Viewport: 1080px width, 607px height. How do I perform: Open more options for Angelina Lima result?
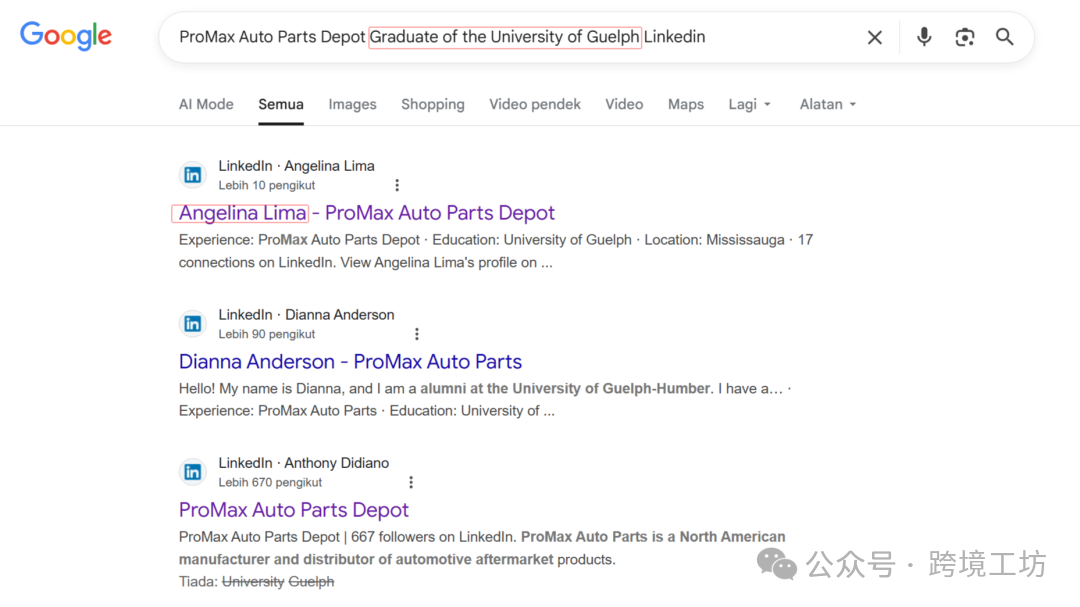click(x=397, y=185)
